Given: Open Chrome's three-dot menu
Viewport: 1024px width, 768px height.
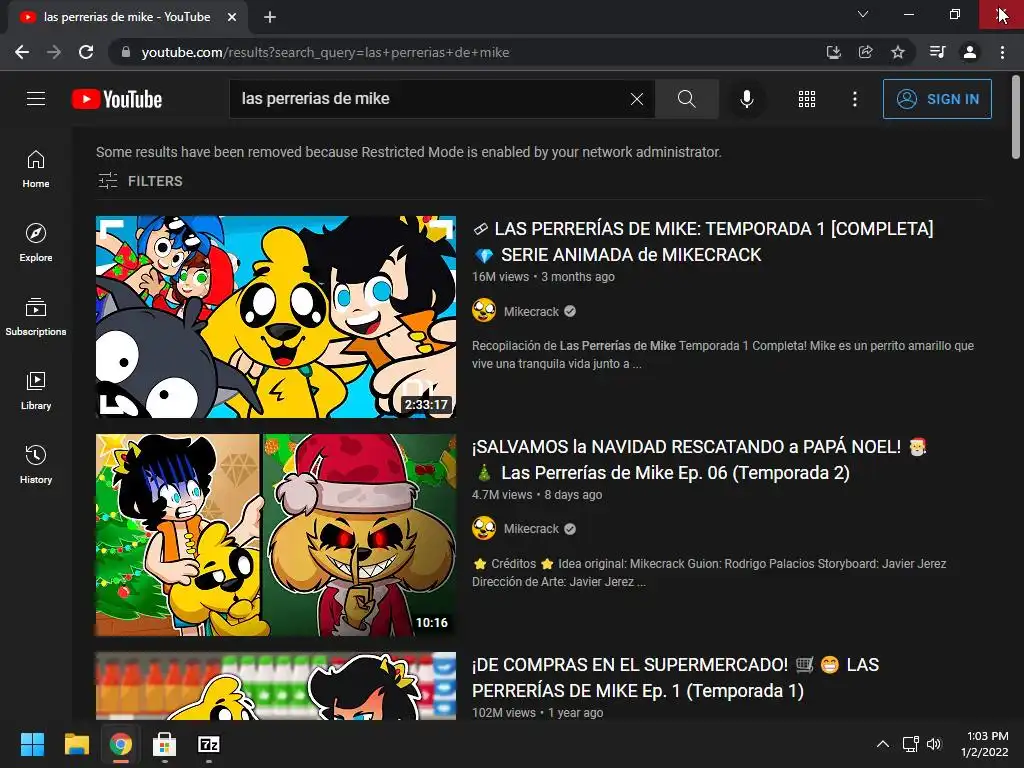Looking at the screenshot, I should pyautogui.click(x=1002, y=52).
